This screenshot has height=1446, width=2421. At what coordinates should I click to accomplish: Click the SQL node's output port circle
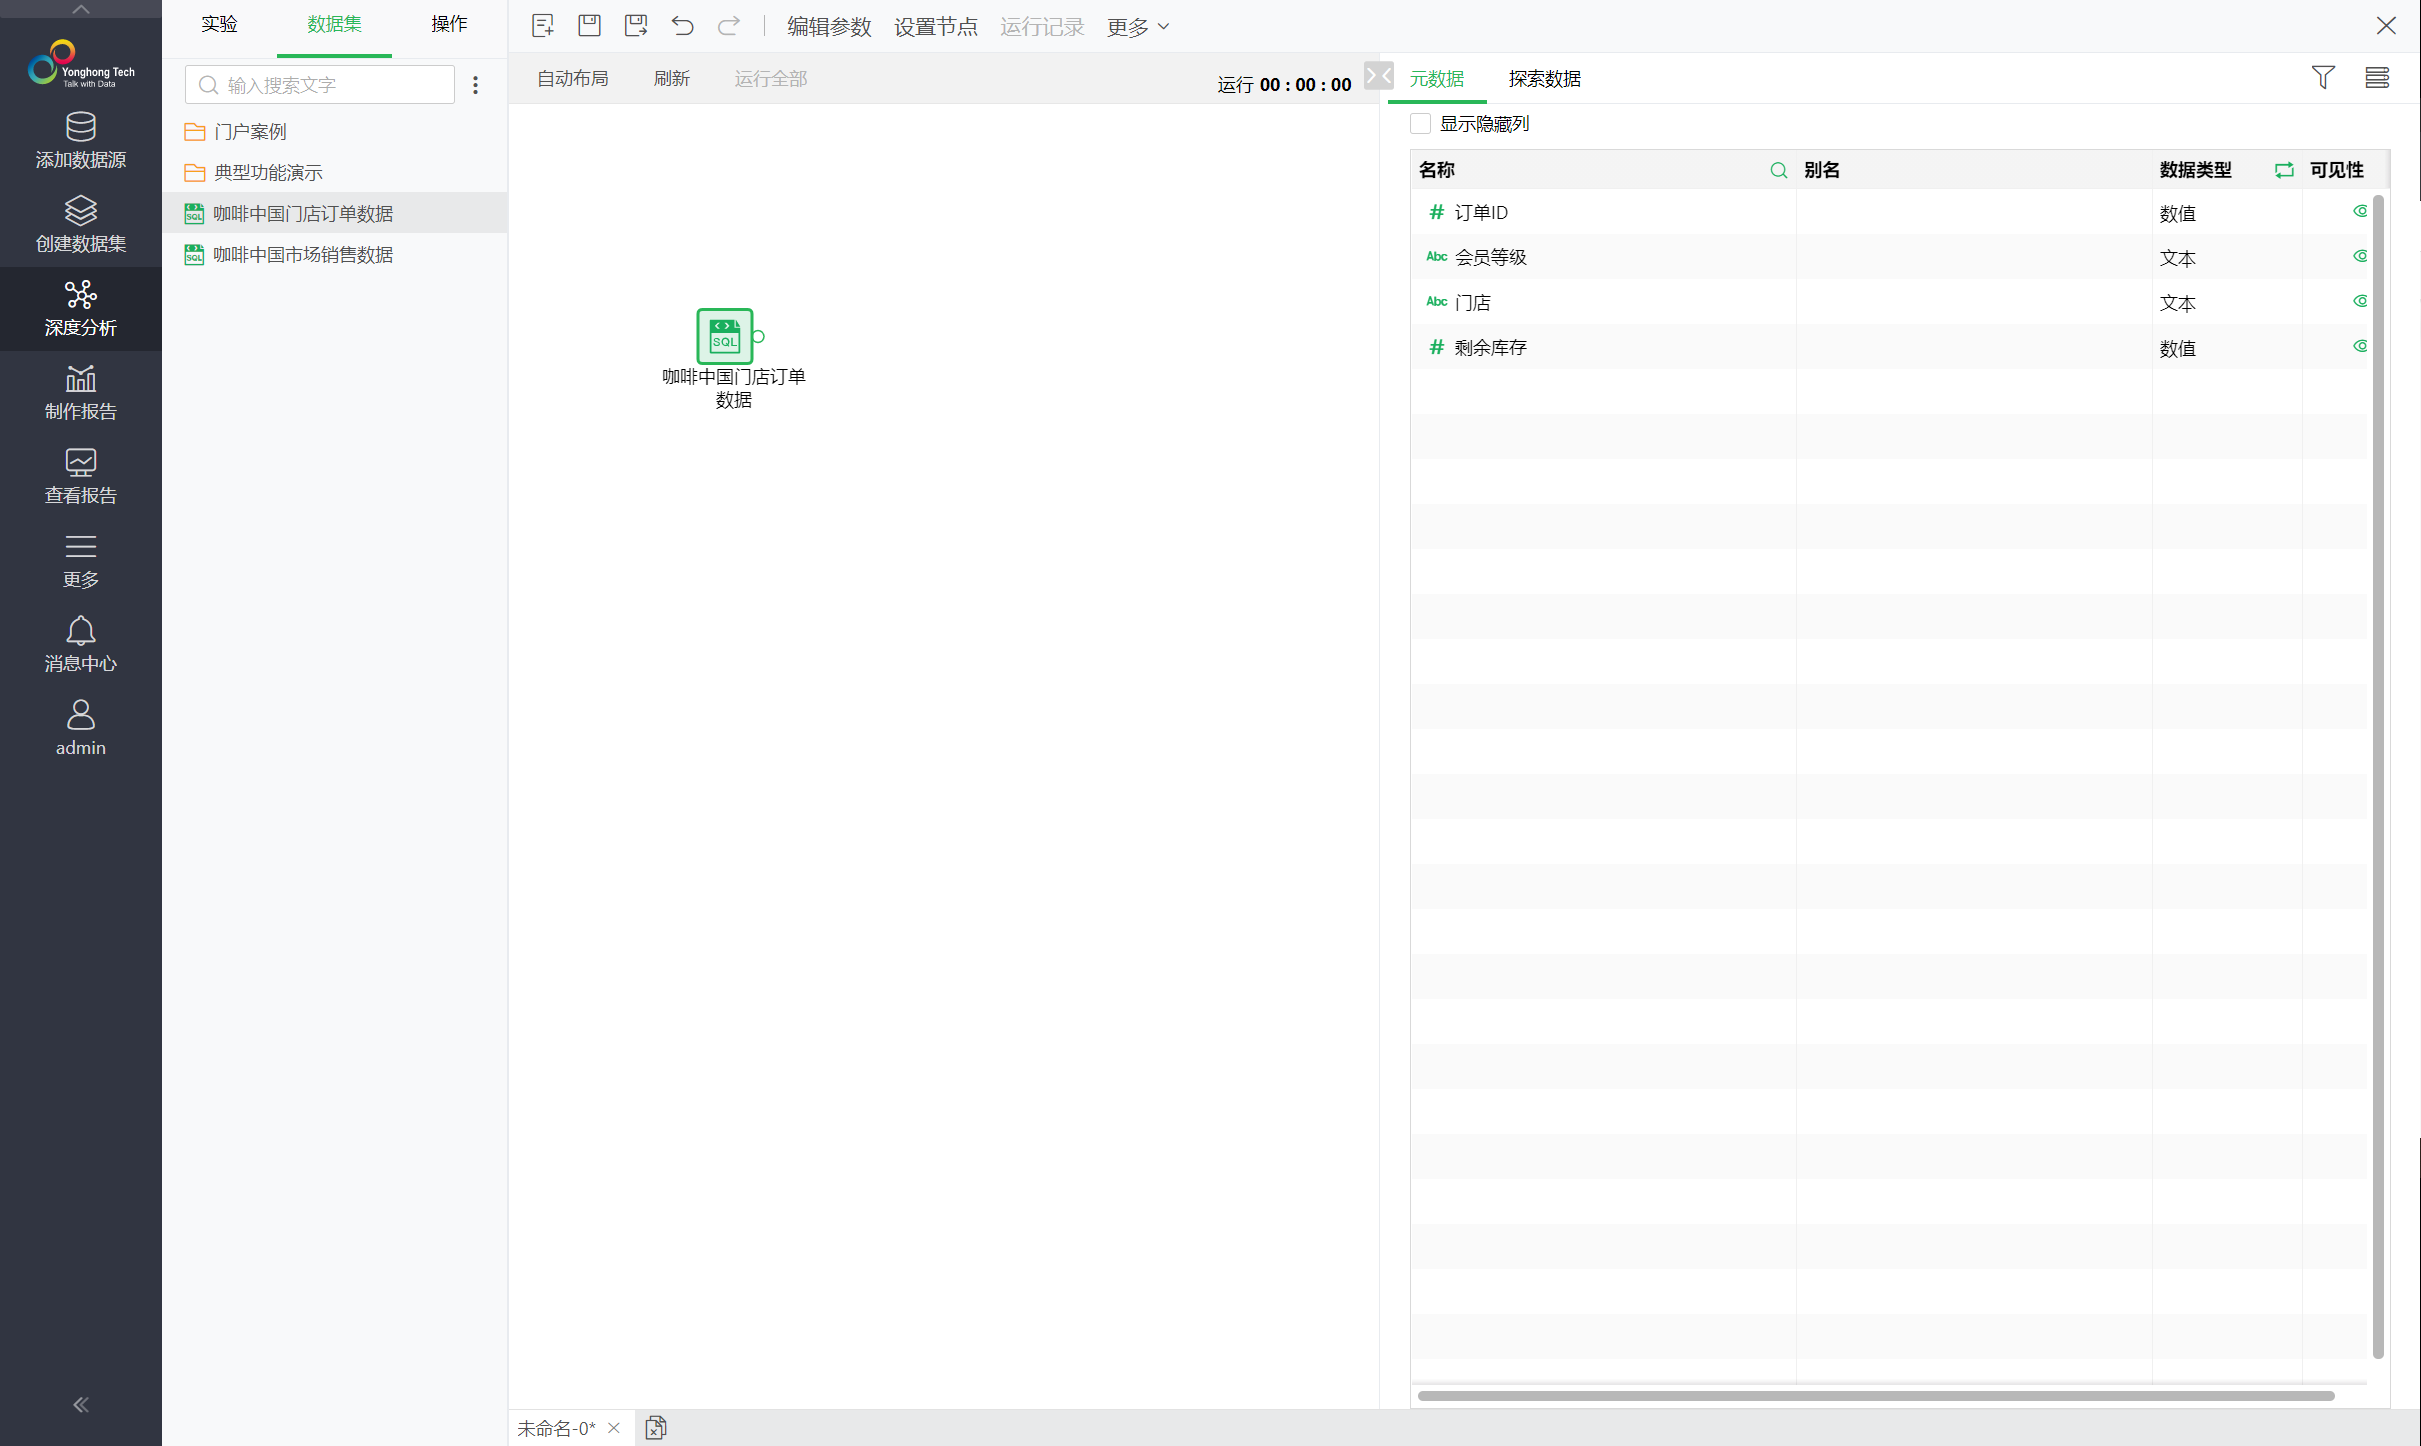pyautogui.click(x=758, y=337)
